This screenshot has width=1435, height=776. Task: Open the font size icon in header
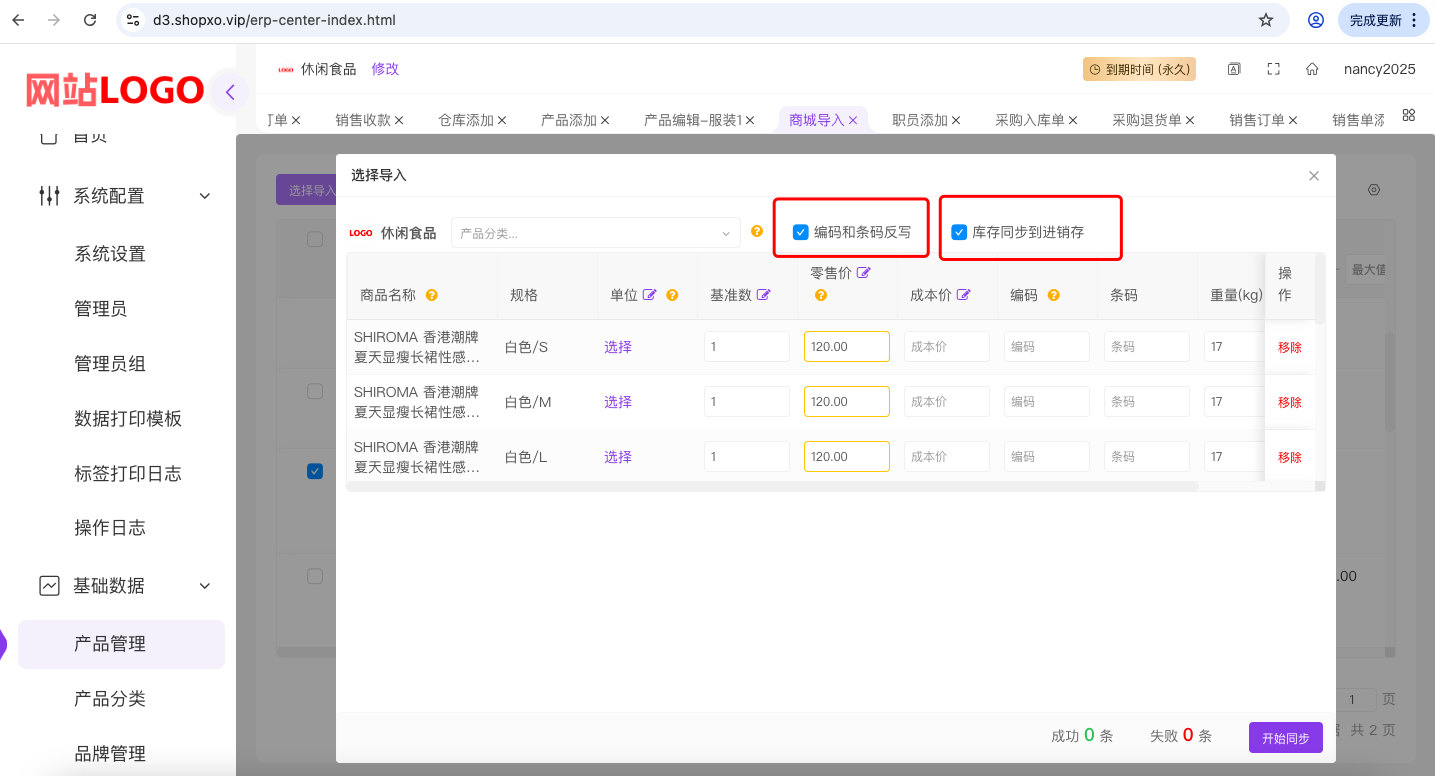click(x=1234, y=69)
